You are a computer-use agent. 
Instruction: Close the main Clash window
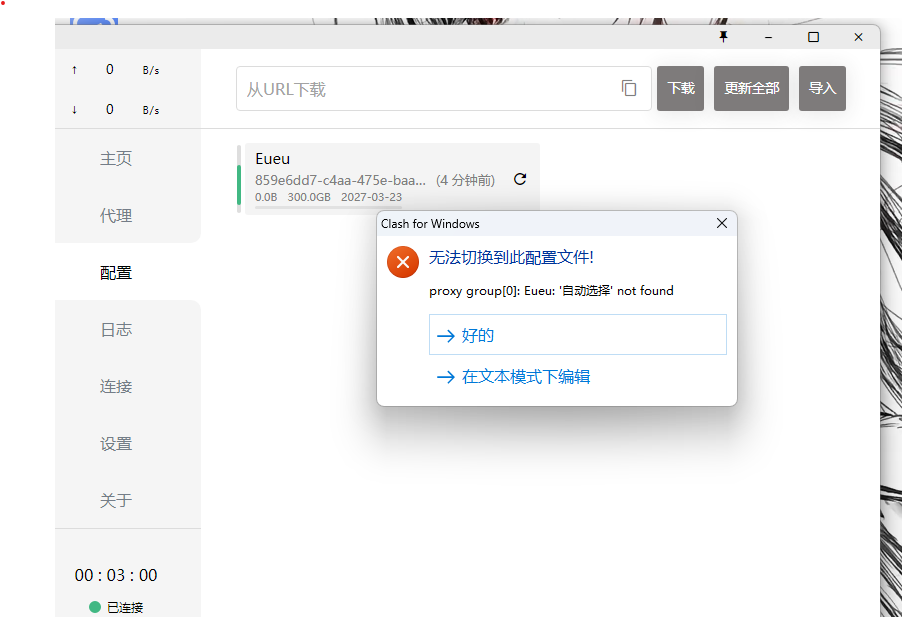(x=858, y=37)
